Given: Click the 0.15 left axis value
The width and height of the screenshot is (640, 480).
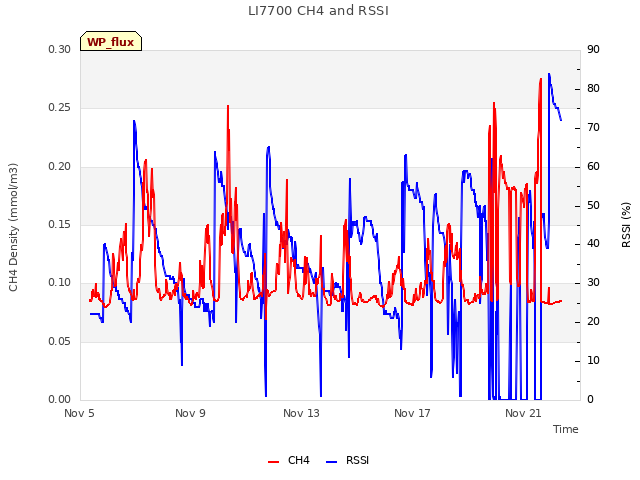Looking at the screenshot, I should coord(59,224).
